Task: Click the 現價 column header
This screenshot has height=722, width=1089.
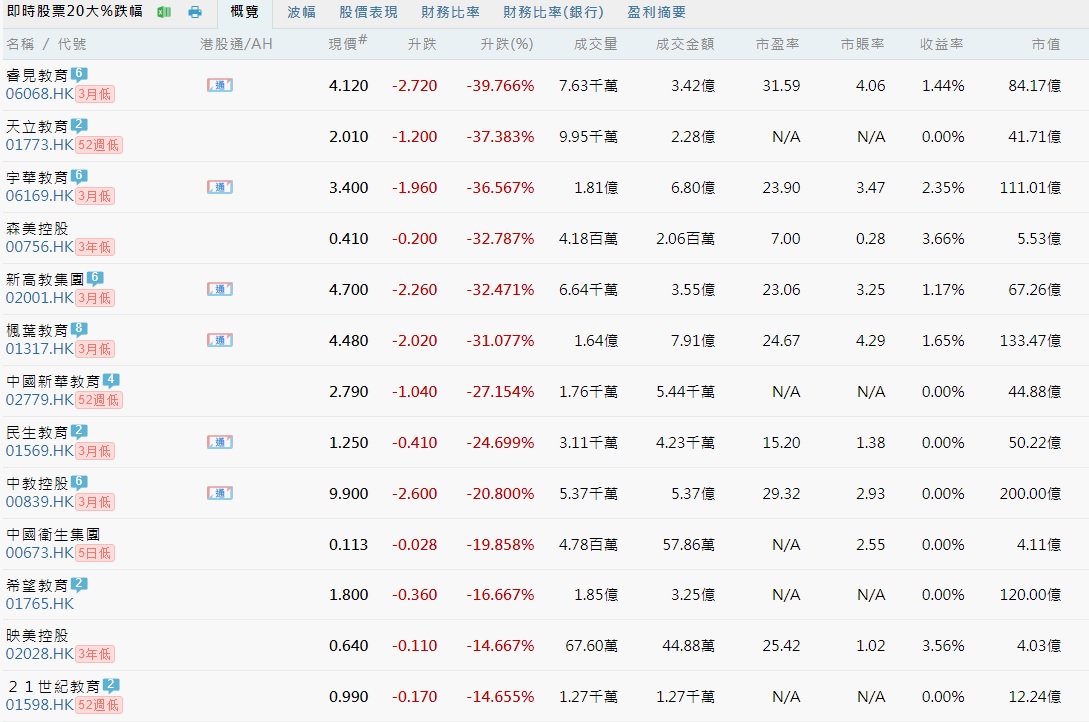Action: [x=347, y=44]
